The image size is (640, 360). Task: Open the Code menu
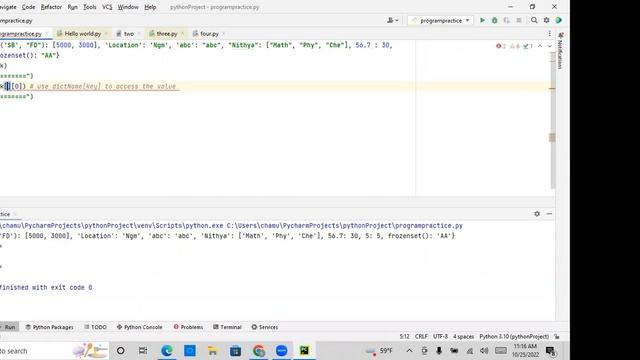pos(28,7)
